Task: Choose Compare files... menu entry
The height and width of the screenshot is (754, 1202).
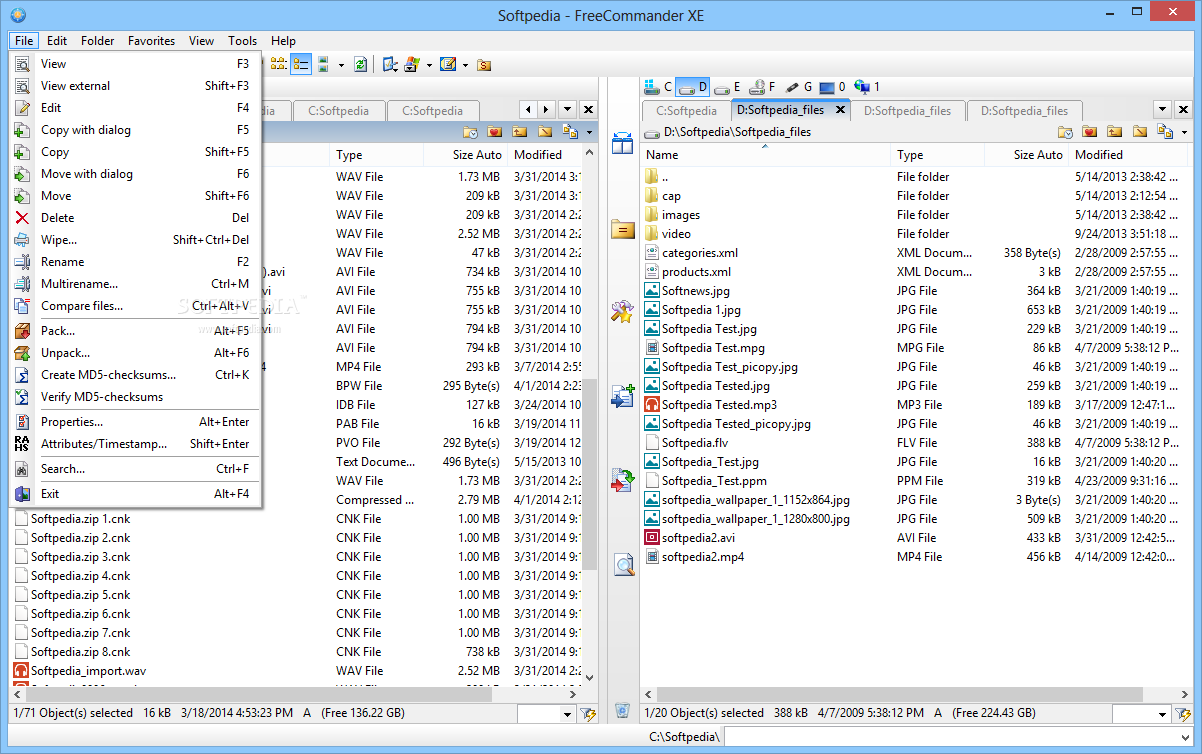Action: 135,306
